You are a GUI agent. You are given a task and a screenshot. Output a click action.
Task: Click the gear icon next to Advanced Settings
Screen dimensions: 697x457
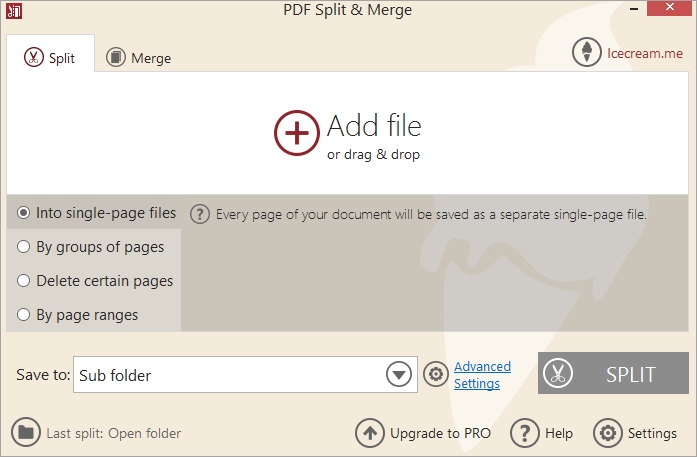(436, 374)
